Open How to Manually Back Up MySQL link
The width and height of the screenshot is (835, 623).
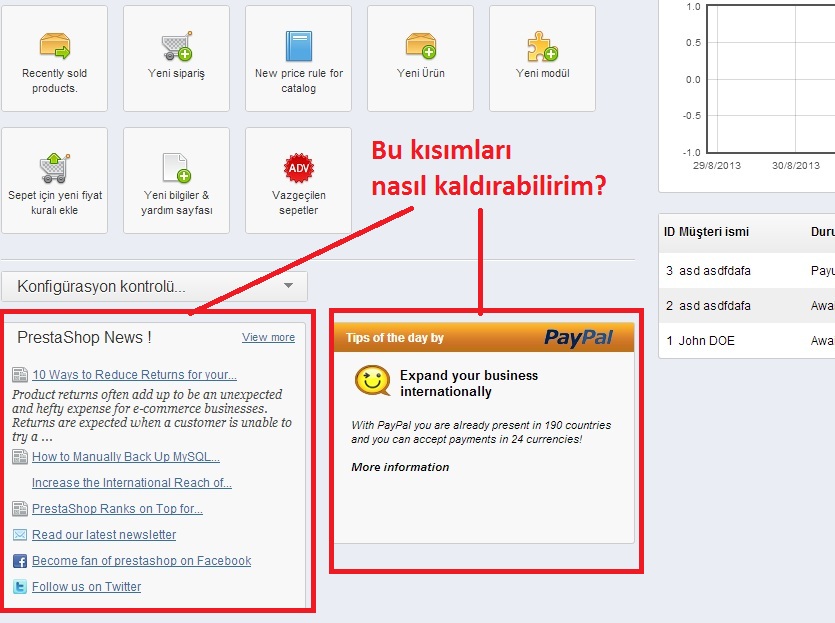[126, 457]
